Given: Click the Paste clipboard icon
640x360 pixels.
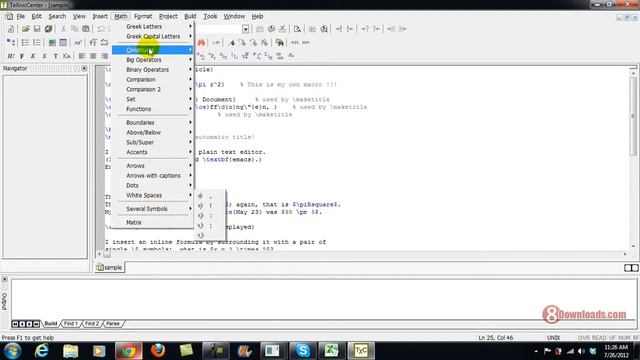Looking at the screenshot, I should pos(86,29).
